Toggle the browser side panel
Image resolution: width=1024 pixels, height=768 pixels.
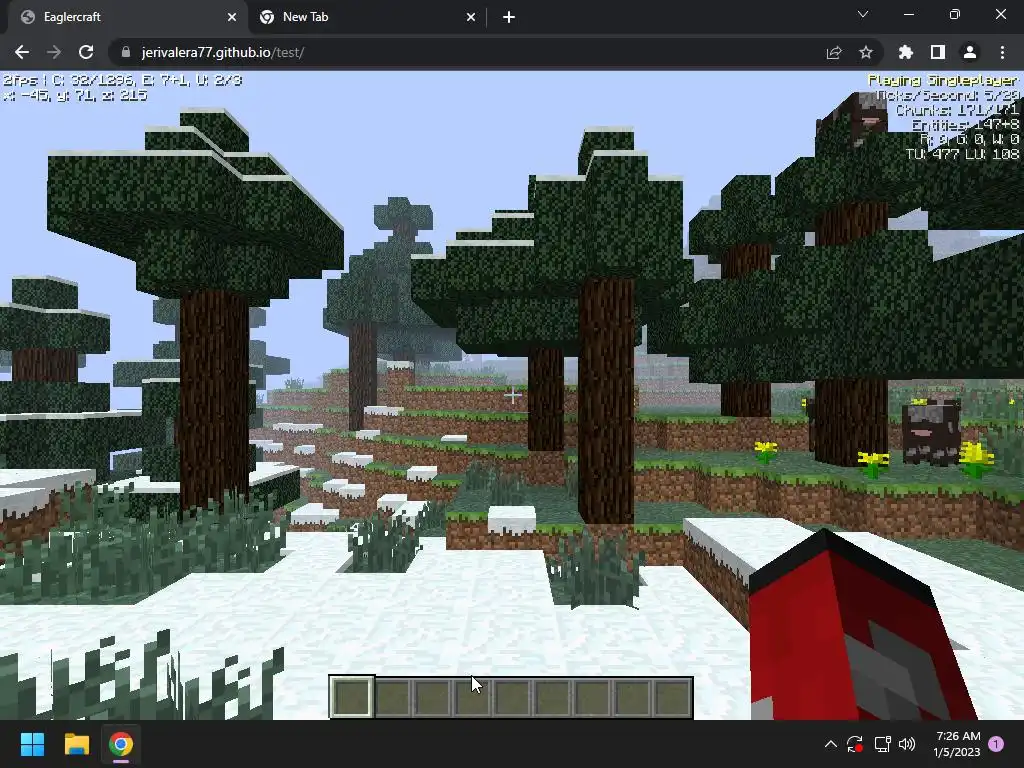point(938,52)
